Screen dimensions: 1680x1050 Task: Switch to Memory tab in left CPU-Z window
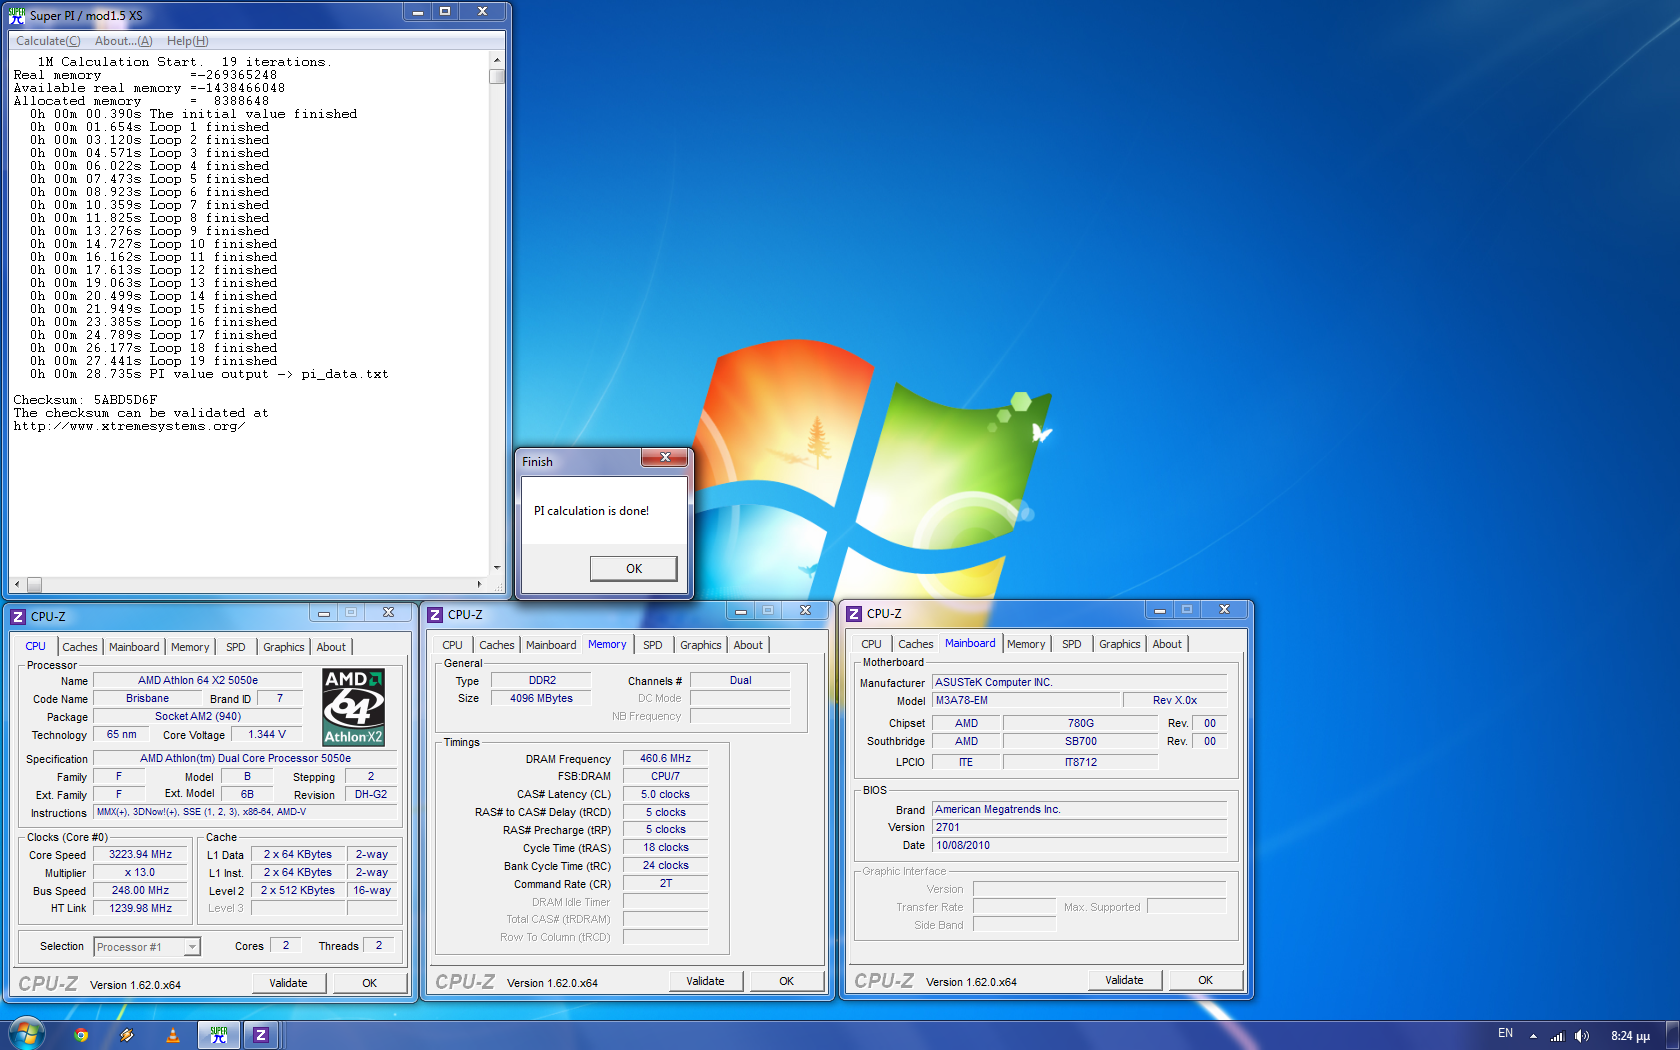[190, 647]
